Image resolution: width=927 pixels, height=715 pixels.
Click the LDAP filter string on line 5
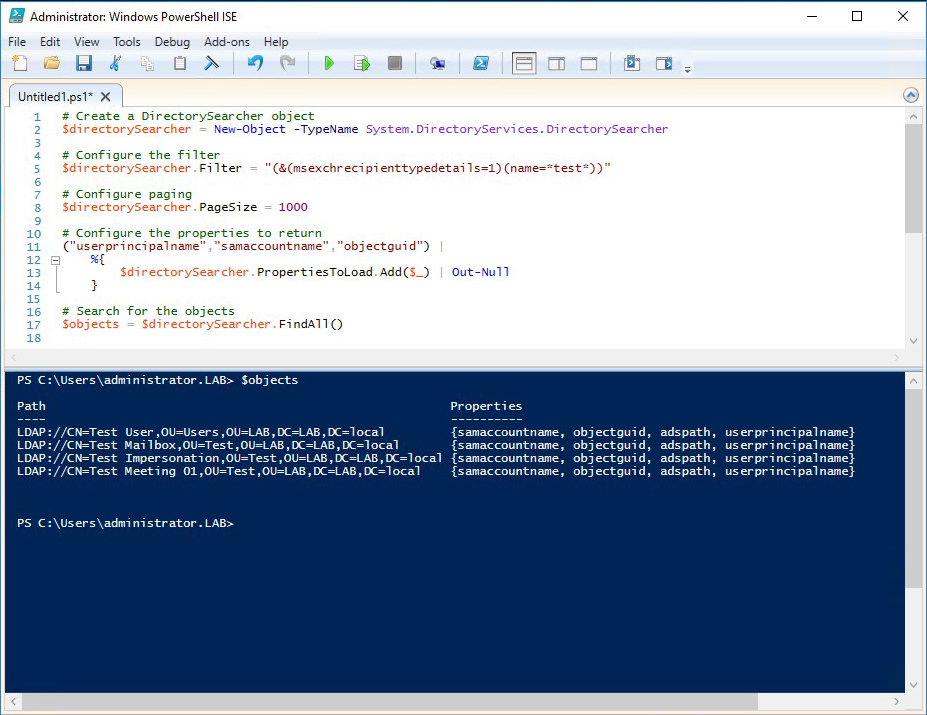437,168
